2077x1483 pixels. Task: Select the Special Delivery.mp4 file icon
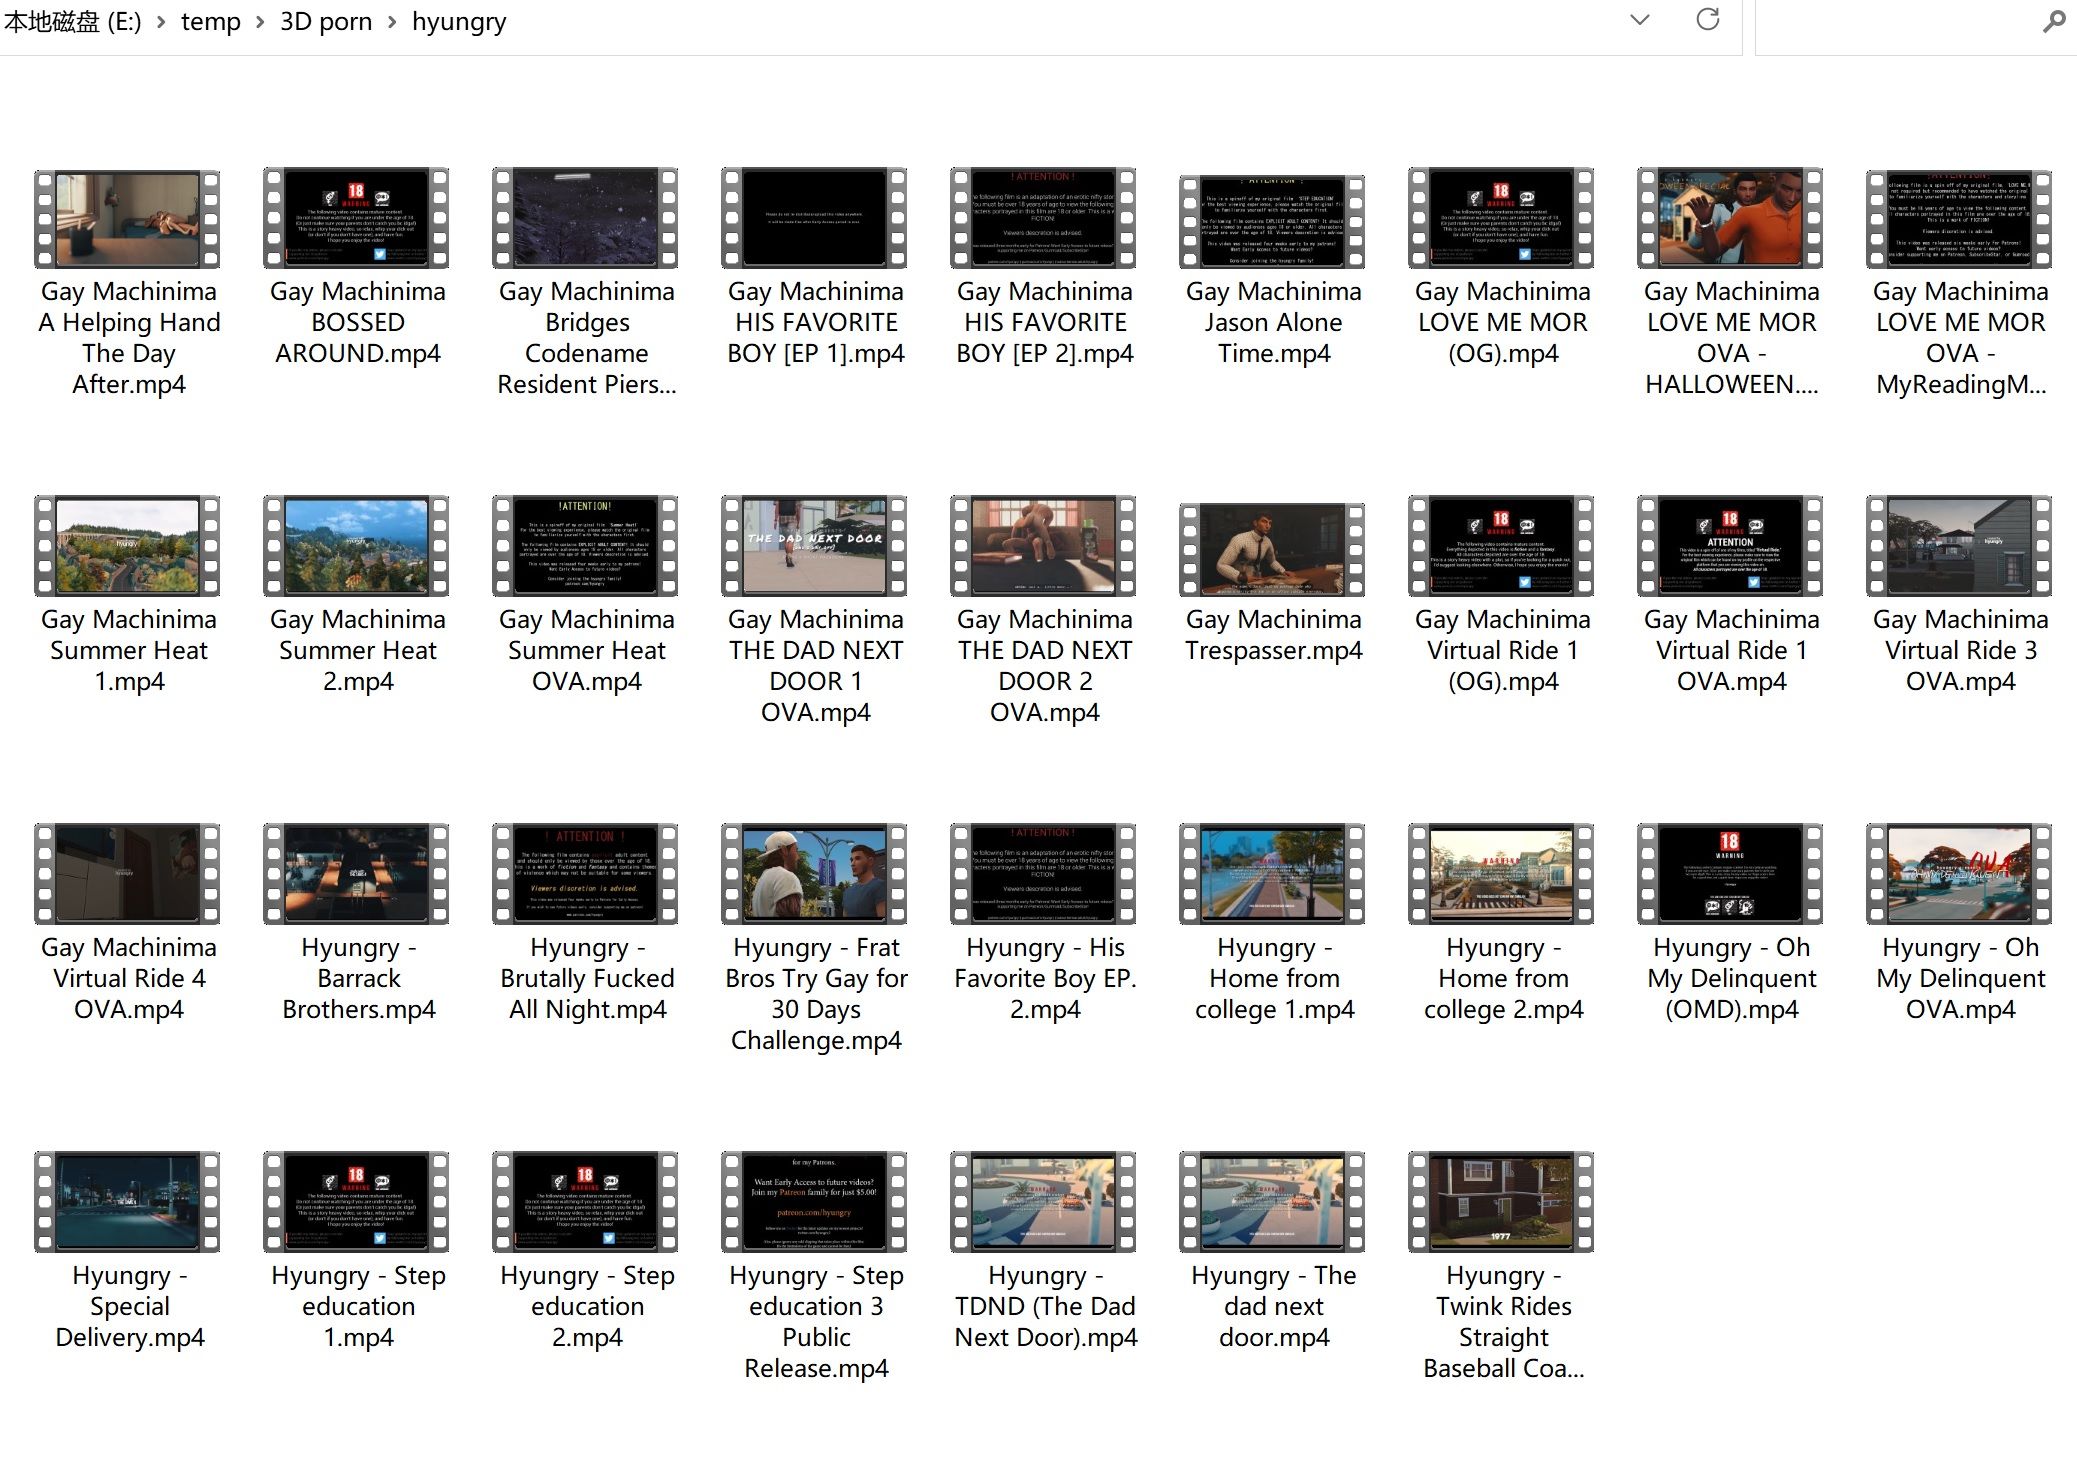tap(127, 1202)
